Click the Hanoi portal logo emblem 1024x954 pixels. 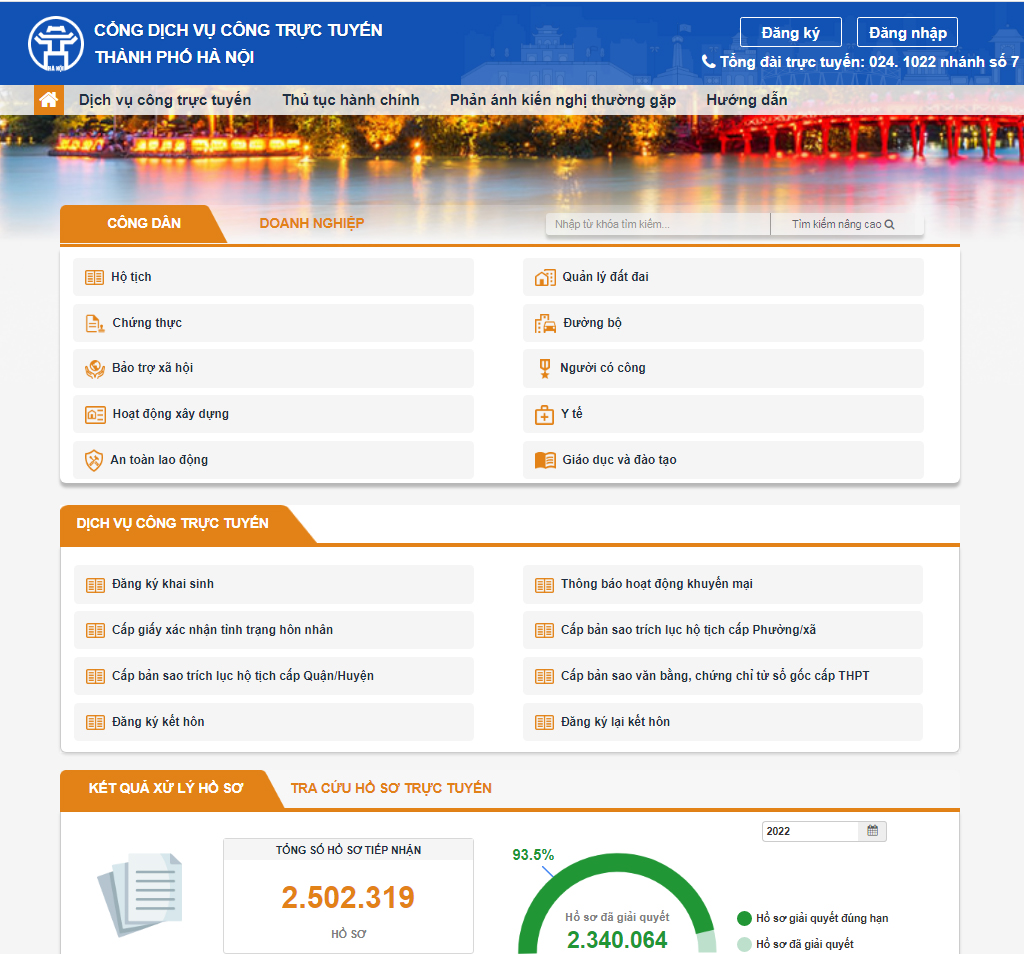pos(56,43)
